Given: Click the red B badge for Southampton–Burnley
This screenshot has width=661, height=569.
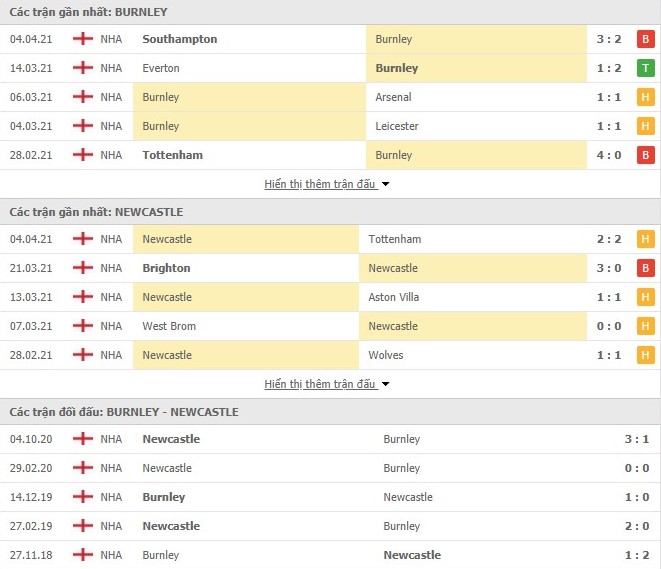Looking at the screenshot, I should coord(646,39).
